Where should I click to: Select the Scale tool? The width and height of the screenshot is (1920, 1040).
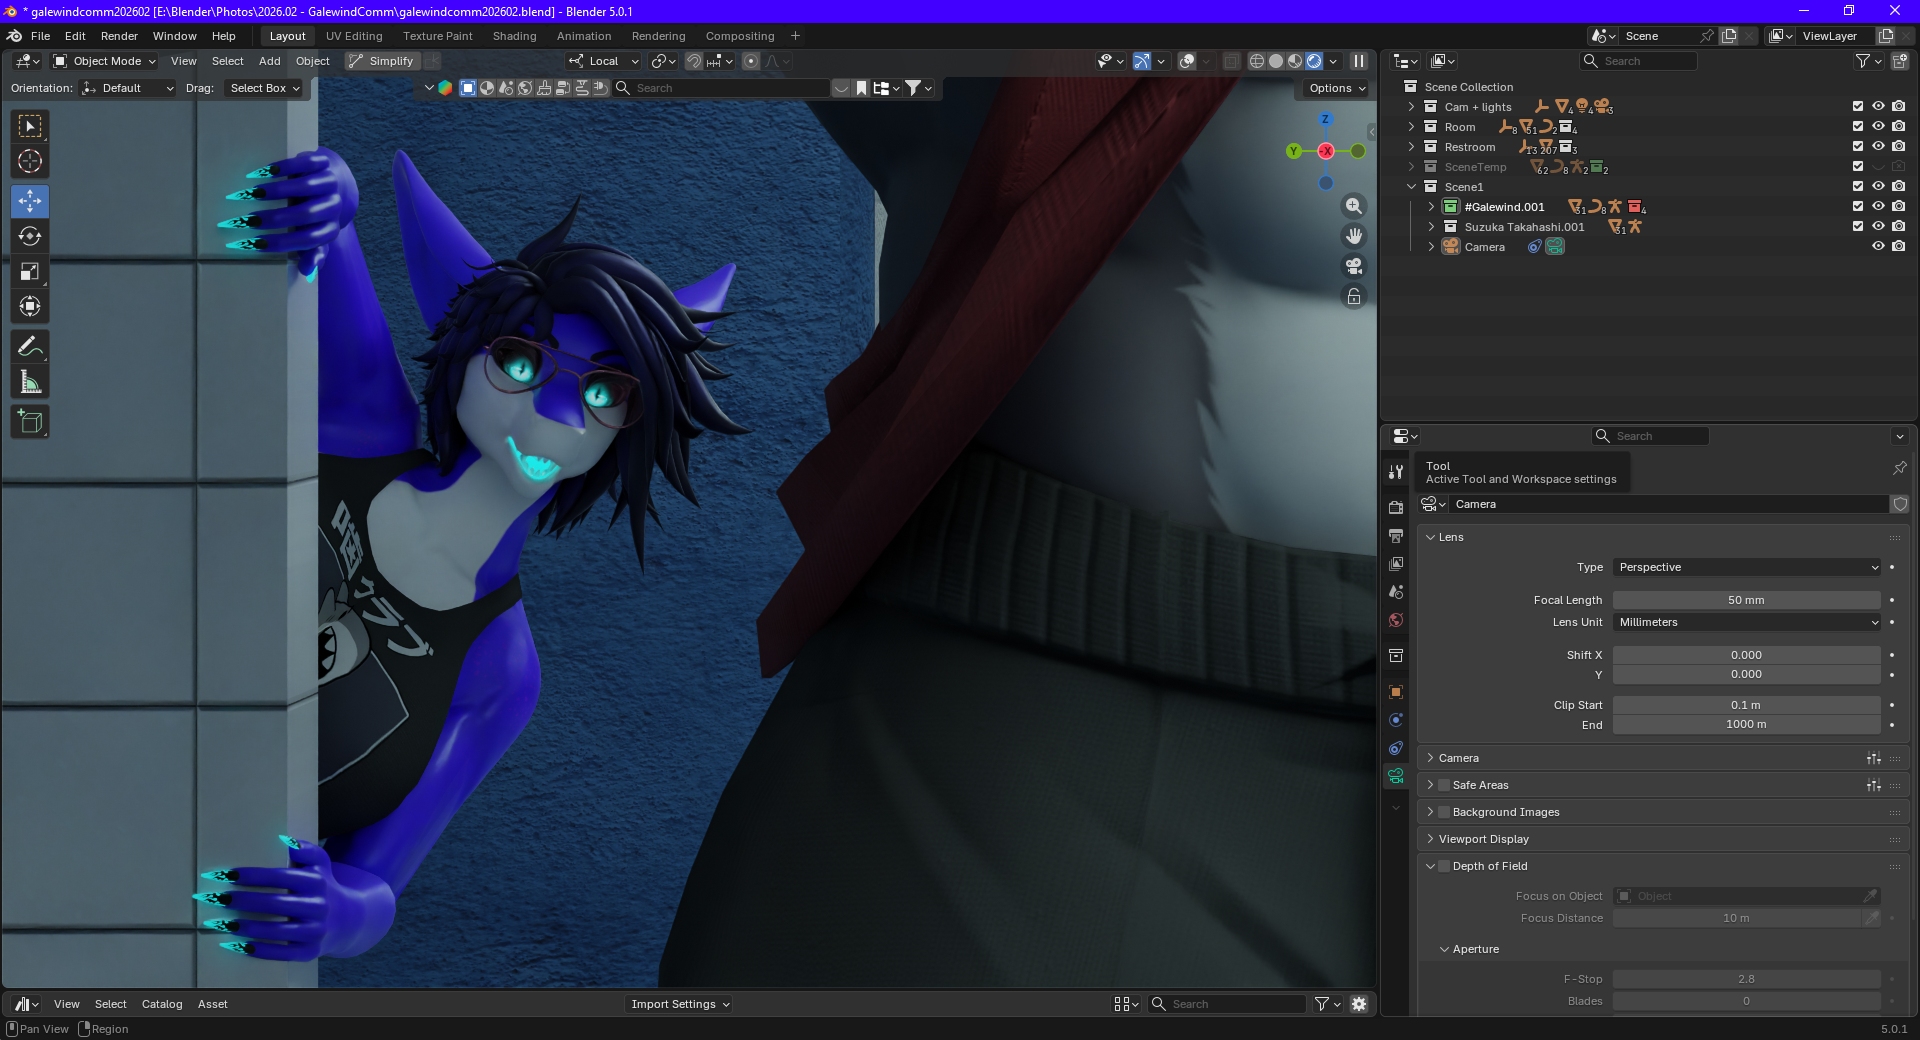click(x=30, y=272)
